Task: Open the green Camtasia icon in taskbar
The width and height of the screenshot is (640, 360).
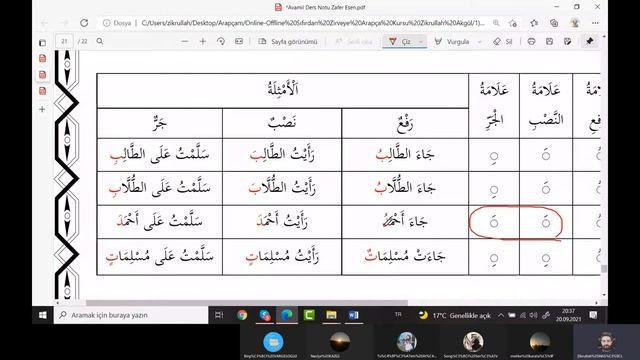Action: [x=309, y=315]
